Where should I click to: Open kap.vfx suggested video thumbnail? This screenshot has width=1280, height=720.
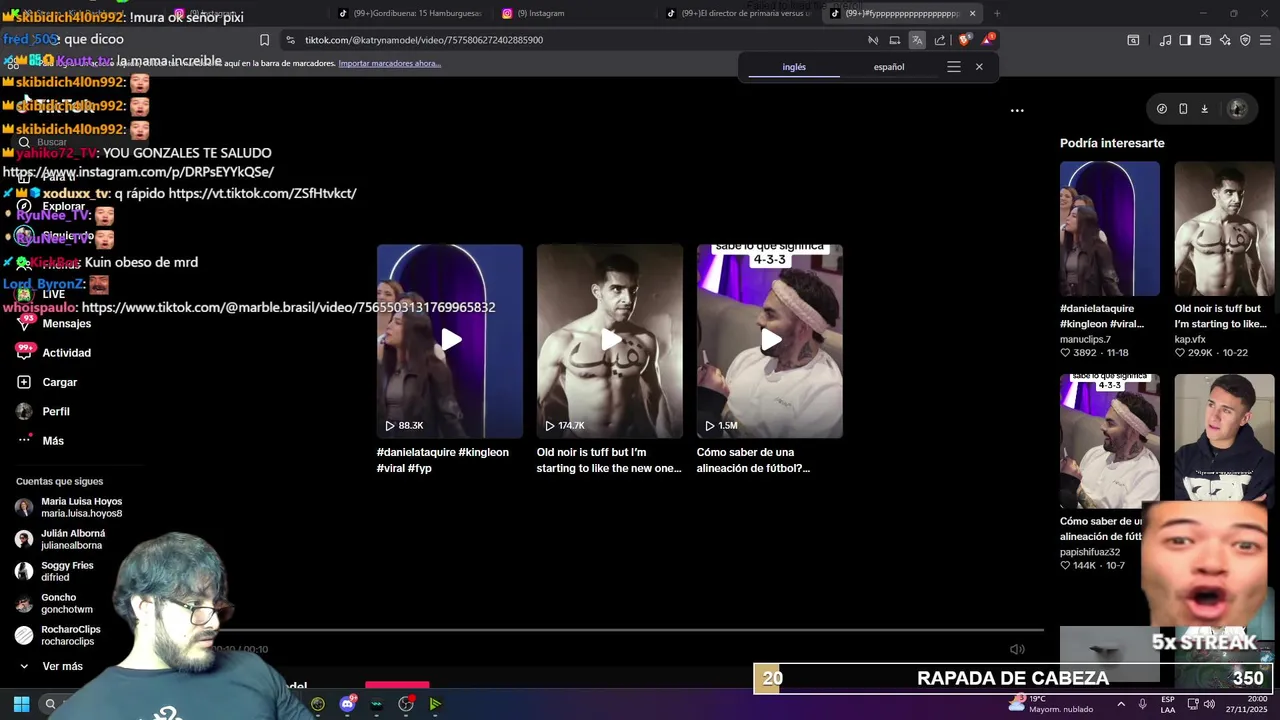(x=1224, y=228)
